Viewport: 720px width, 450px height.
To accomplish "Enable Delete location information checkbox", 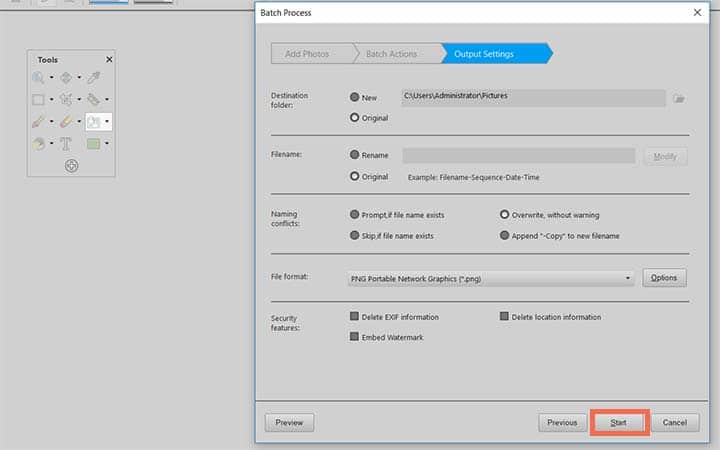I will click(x=504, y=316).
